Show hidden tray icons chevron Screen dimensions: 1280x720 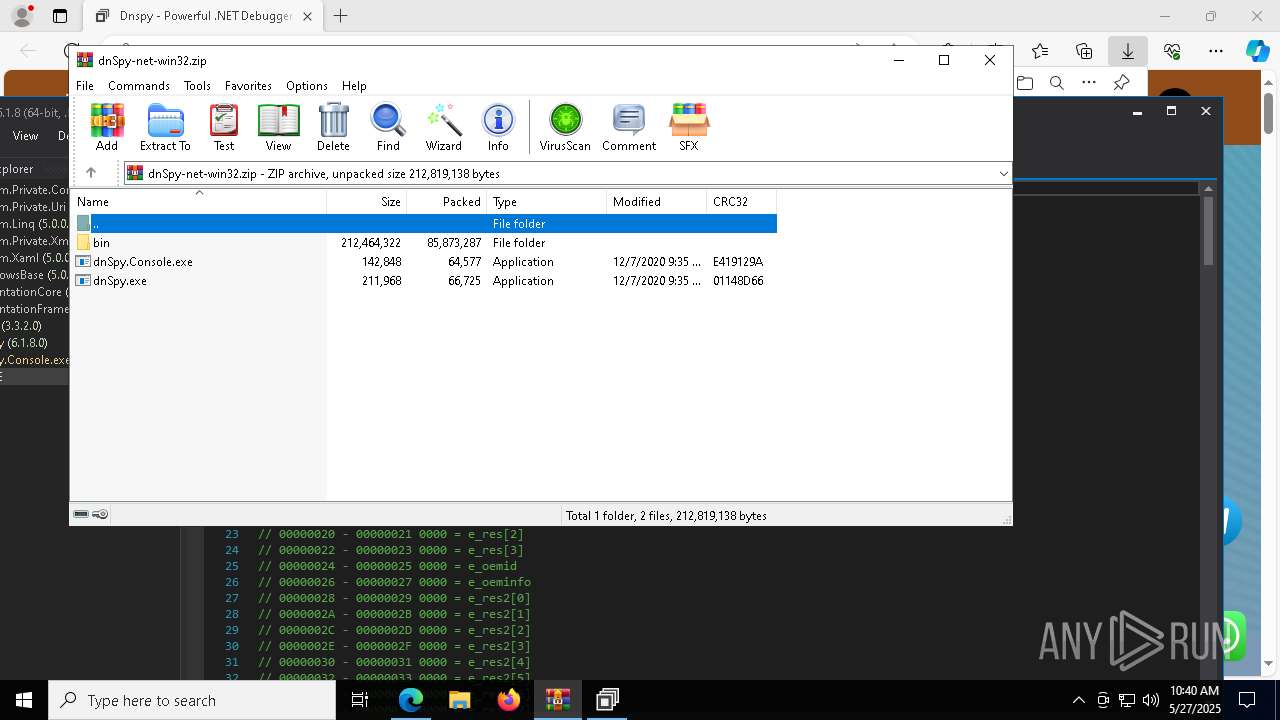[1078, 700]
